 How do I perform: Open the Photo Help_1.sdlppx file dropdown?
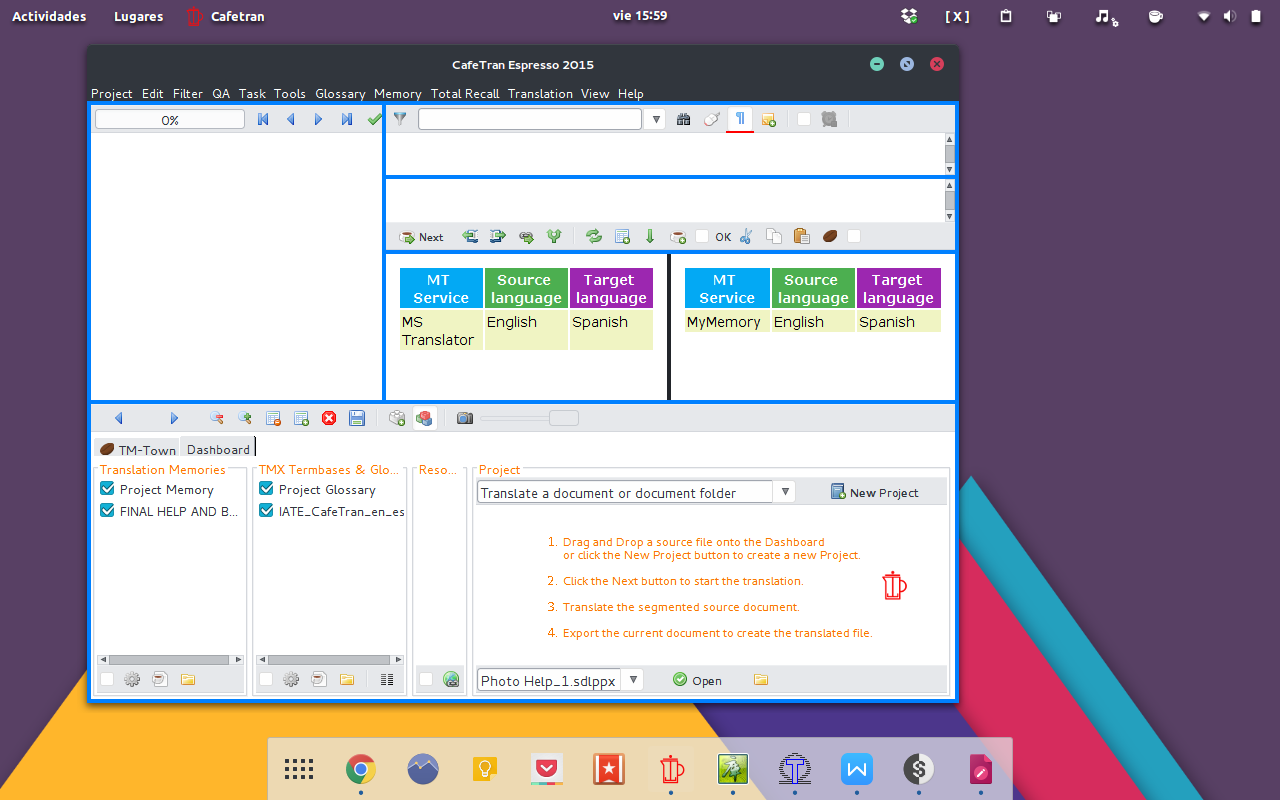pos(633,680)
